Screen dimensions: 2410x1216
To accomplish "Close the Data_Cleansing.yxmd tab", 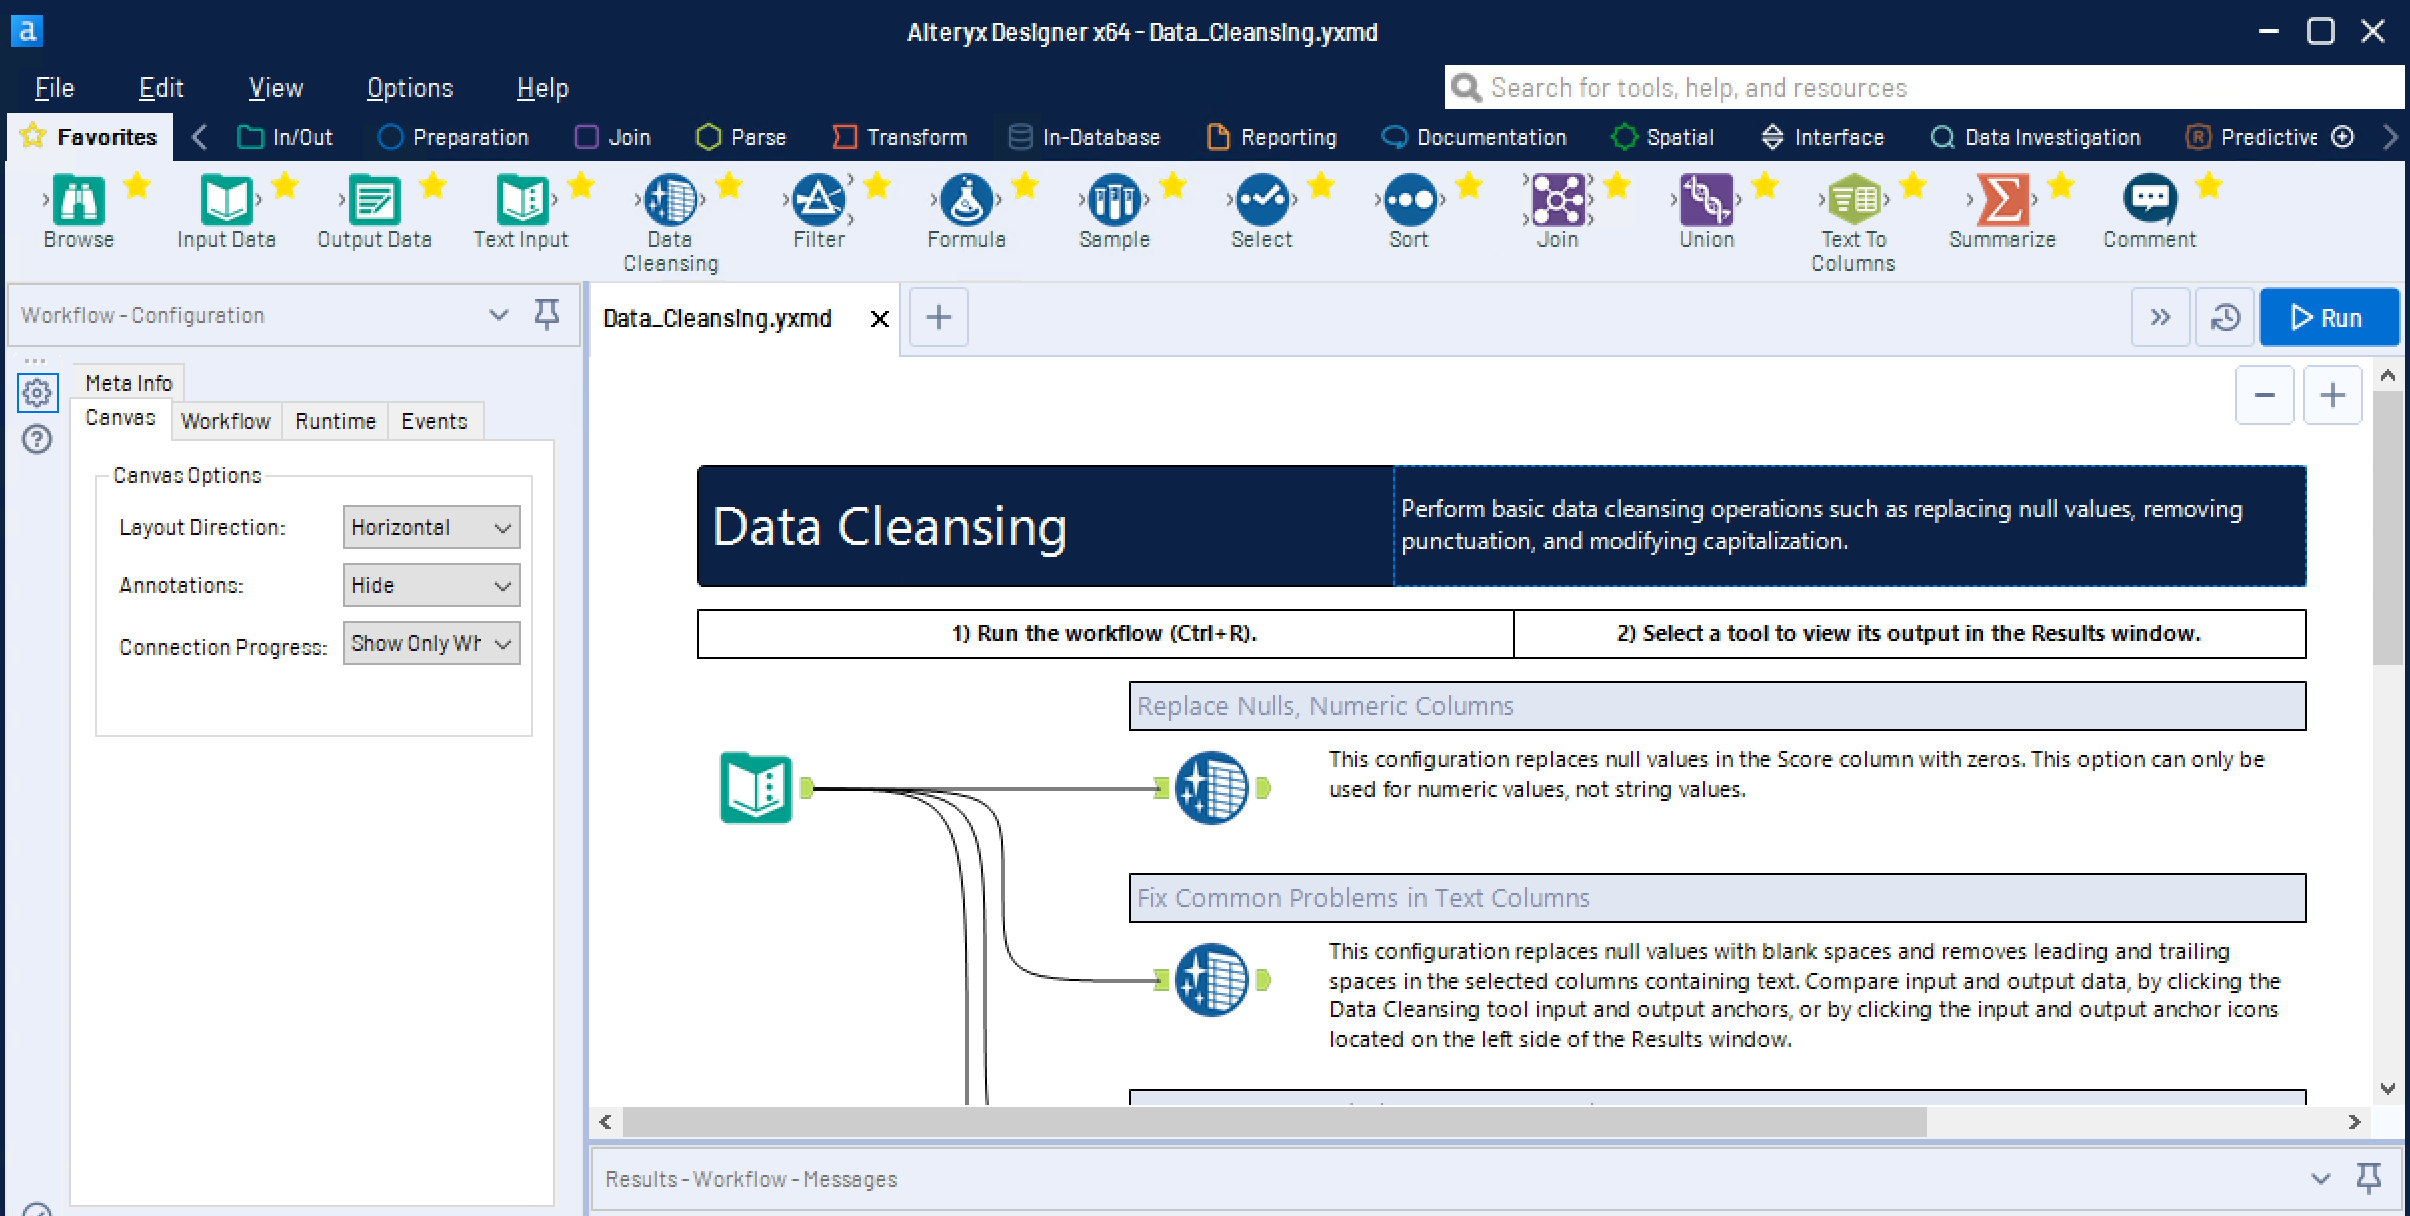I will 879,319.
